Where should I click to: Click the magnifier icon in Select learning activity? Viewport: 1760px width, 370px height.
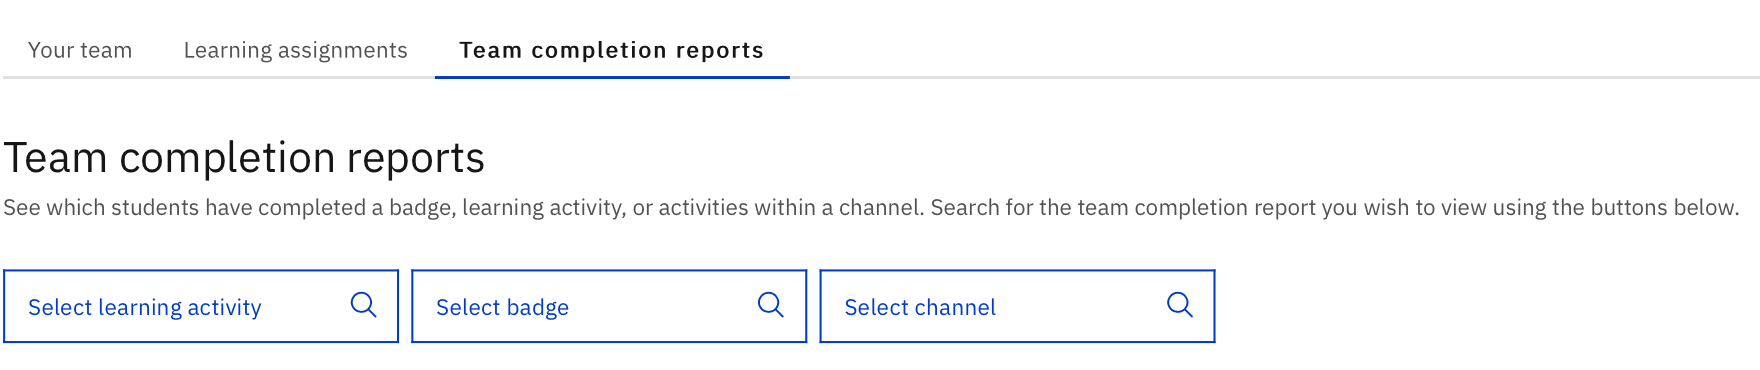point(364,305)
